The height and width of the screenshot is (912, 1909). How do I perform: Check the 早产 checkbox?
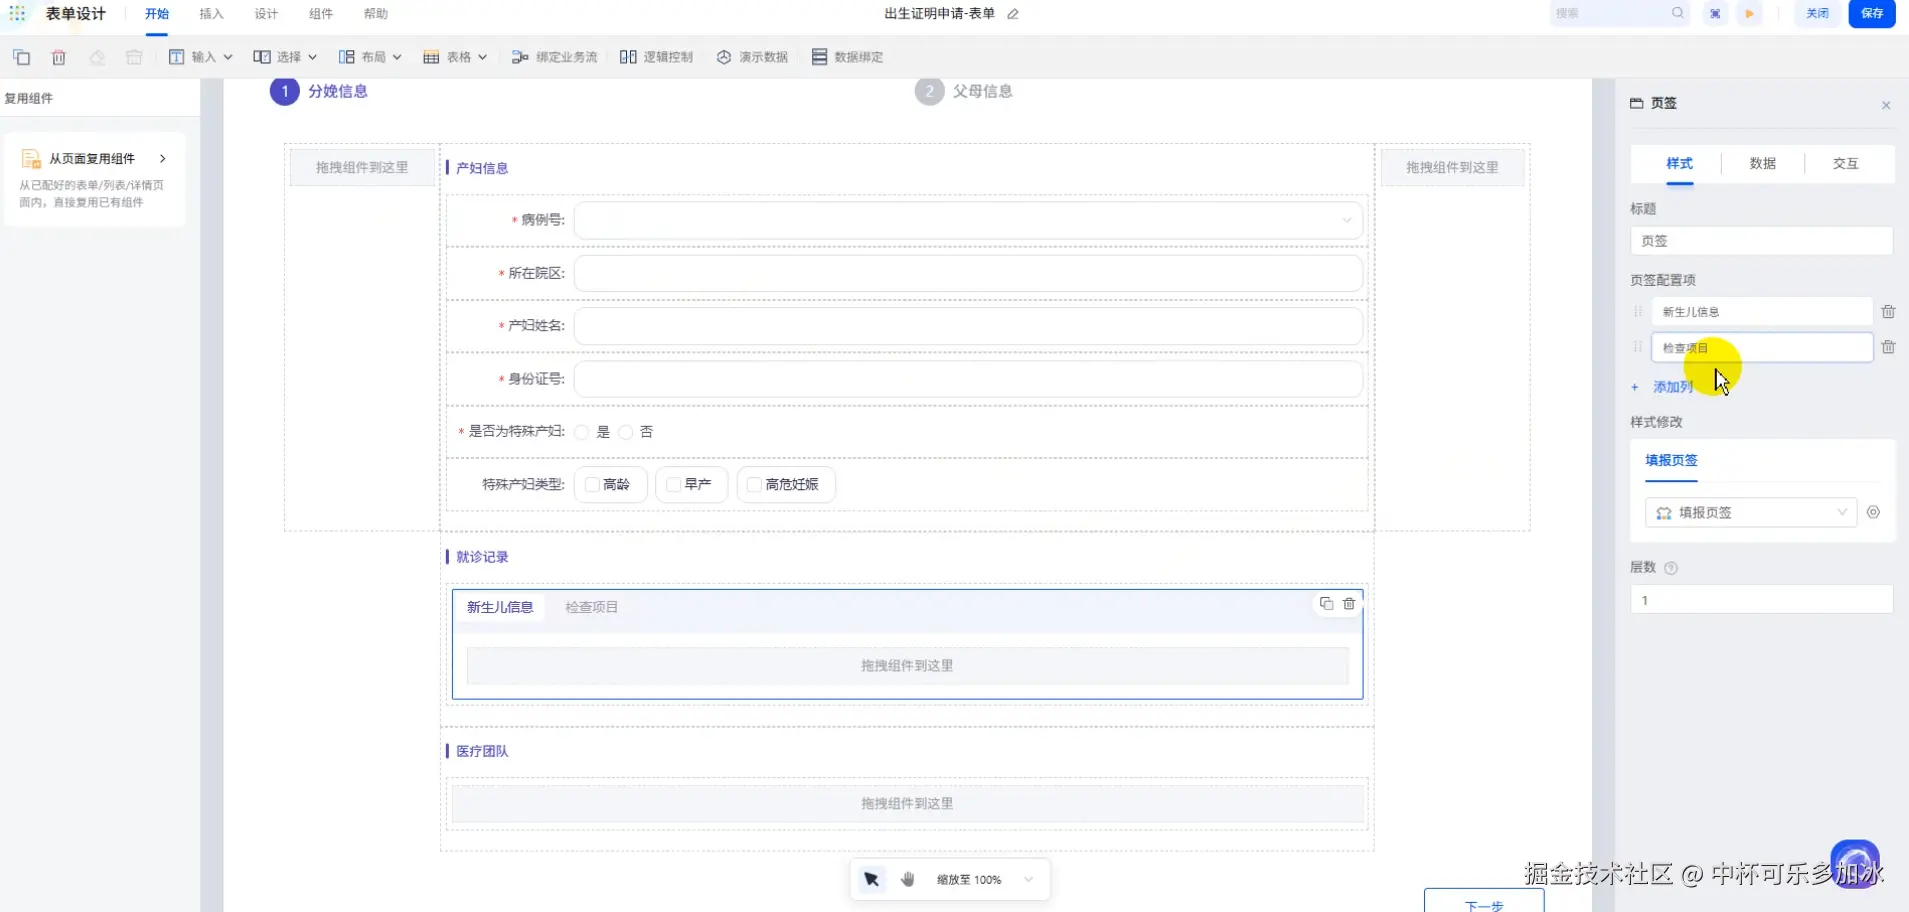click(674, 484)
